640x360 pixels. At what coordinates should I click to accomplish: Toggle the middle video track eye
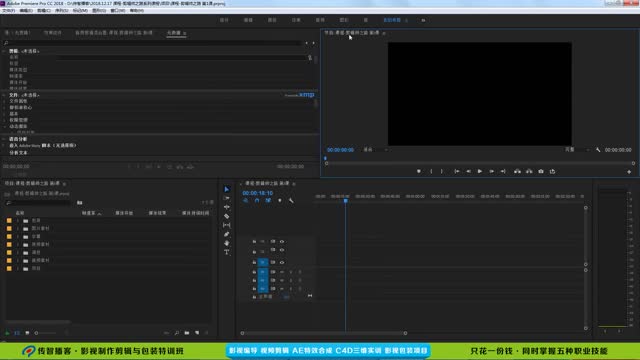[282, 250]
